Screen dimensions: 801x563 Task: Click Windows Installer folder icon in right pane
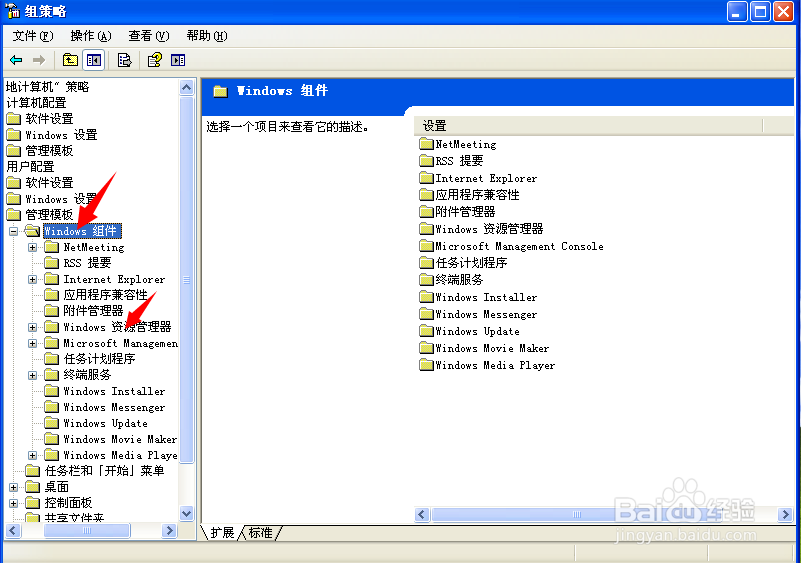coord(426,297)
